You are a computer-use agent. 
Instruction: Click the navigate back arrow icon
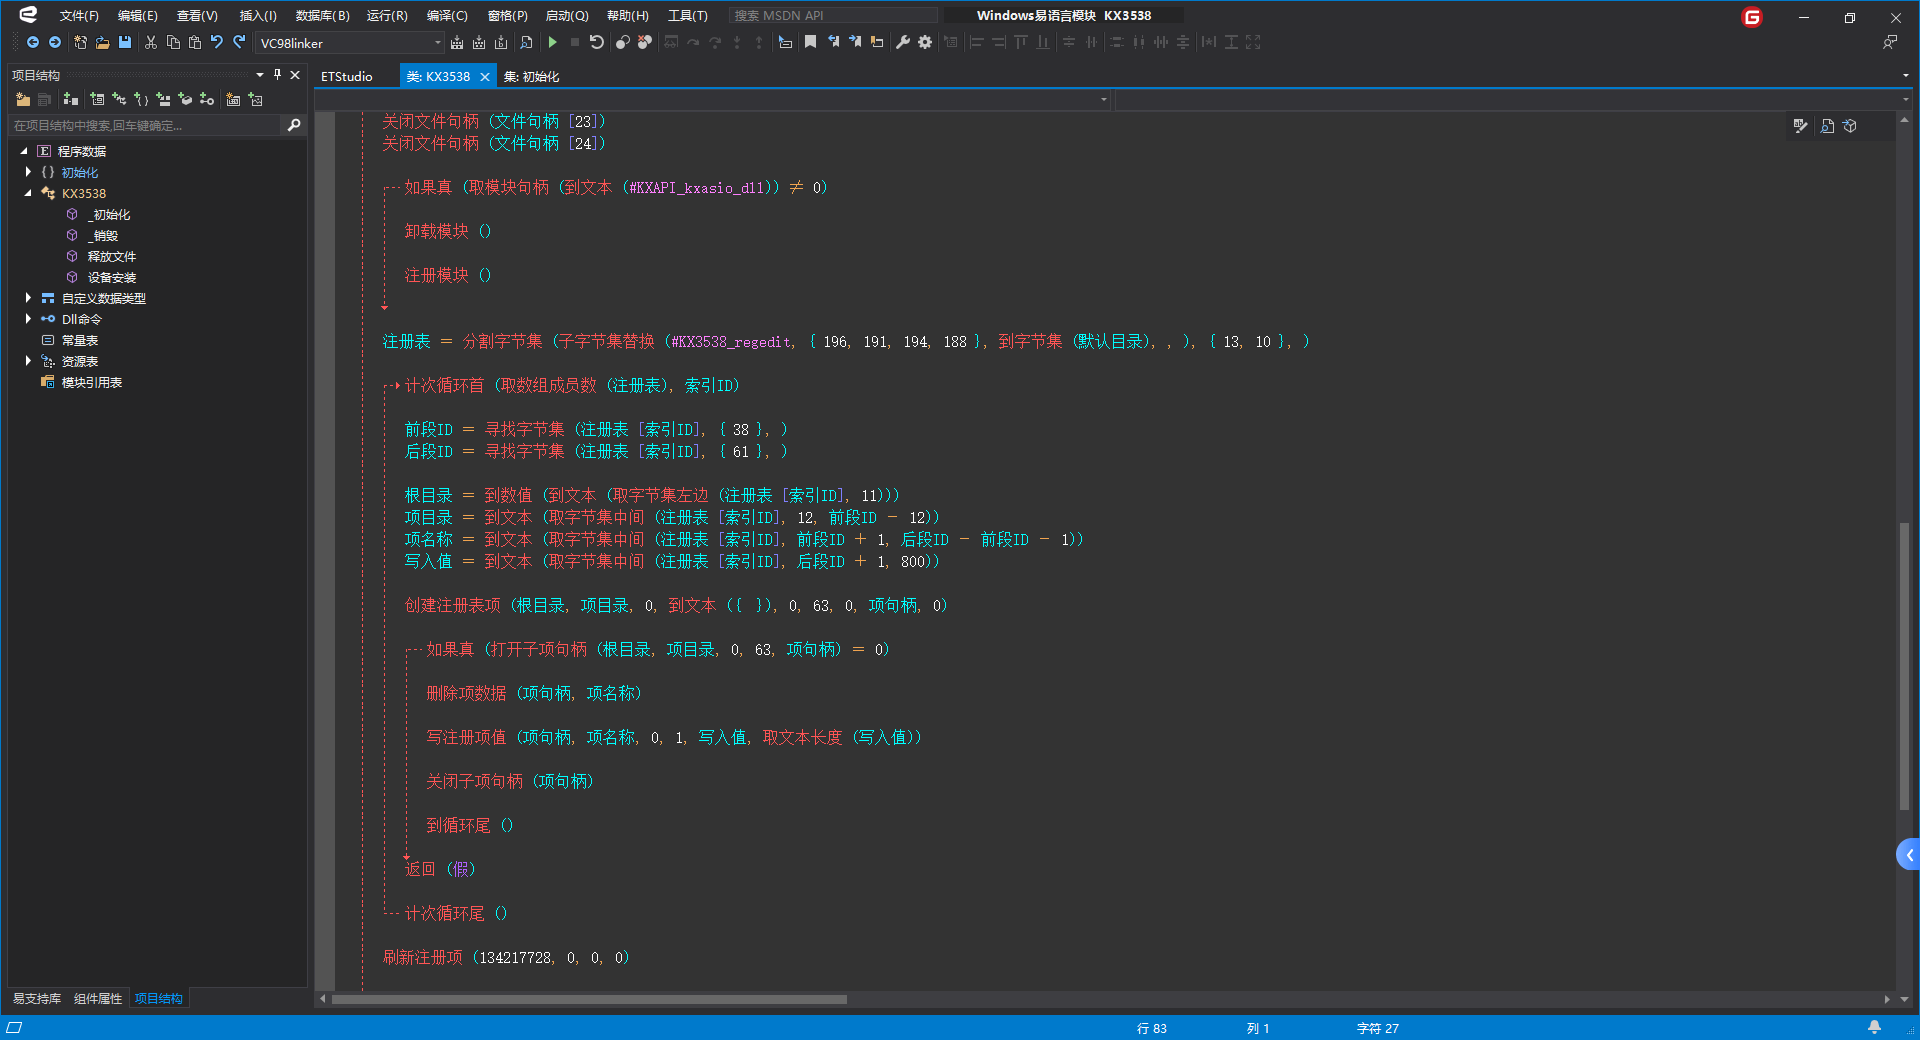[x=33, y=42]
